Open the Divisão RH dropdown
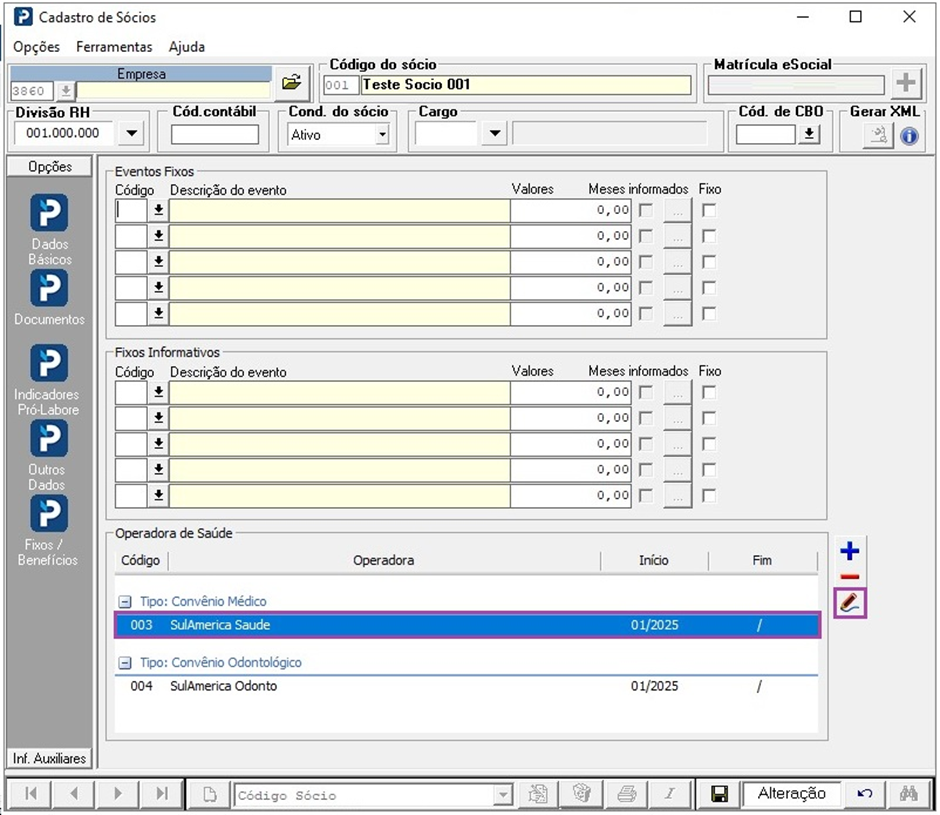The width and height of the screenshot is (940, 815). [131, 133]
